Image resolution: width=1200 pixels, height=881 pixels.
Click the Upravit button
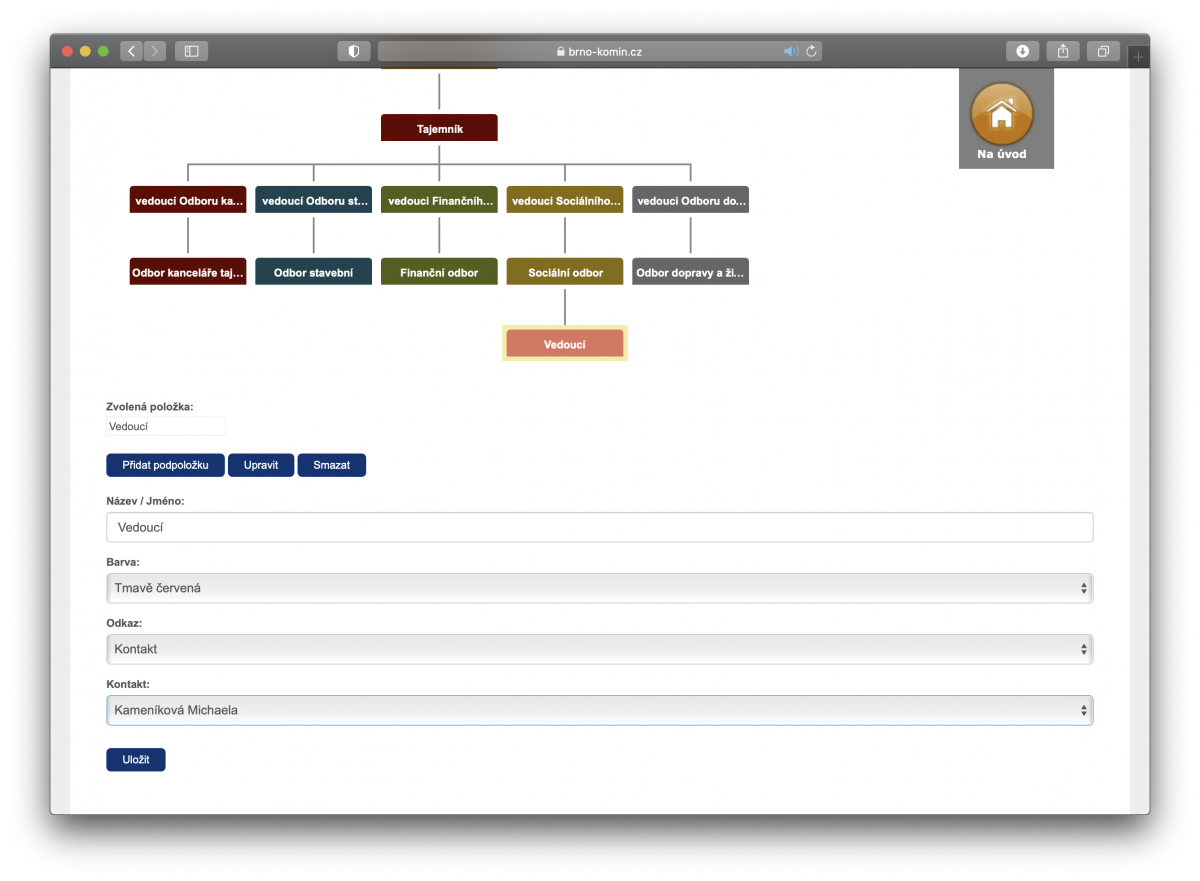[261, 465]
